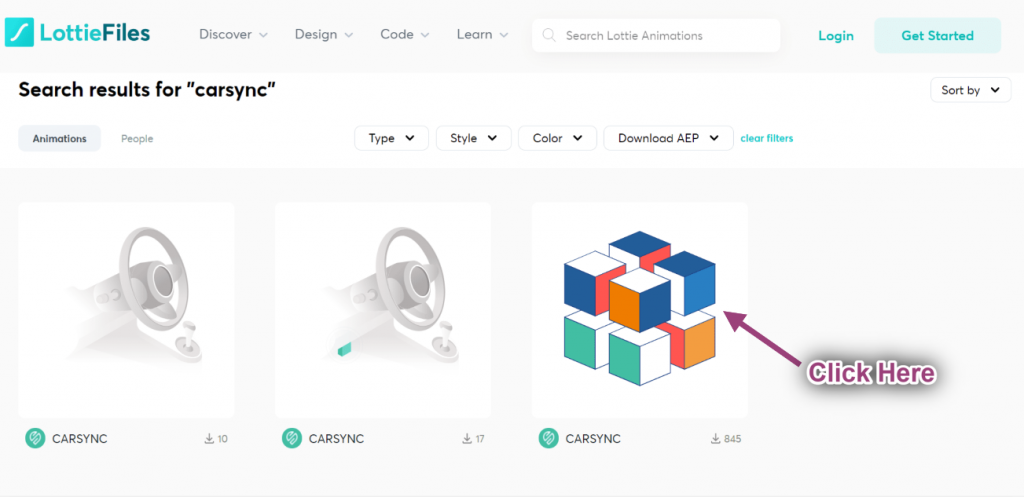Open the Code menu

[405, 35]
